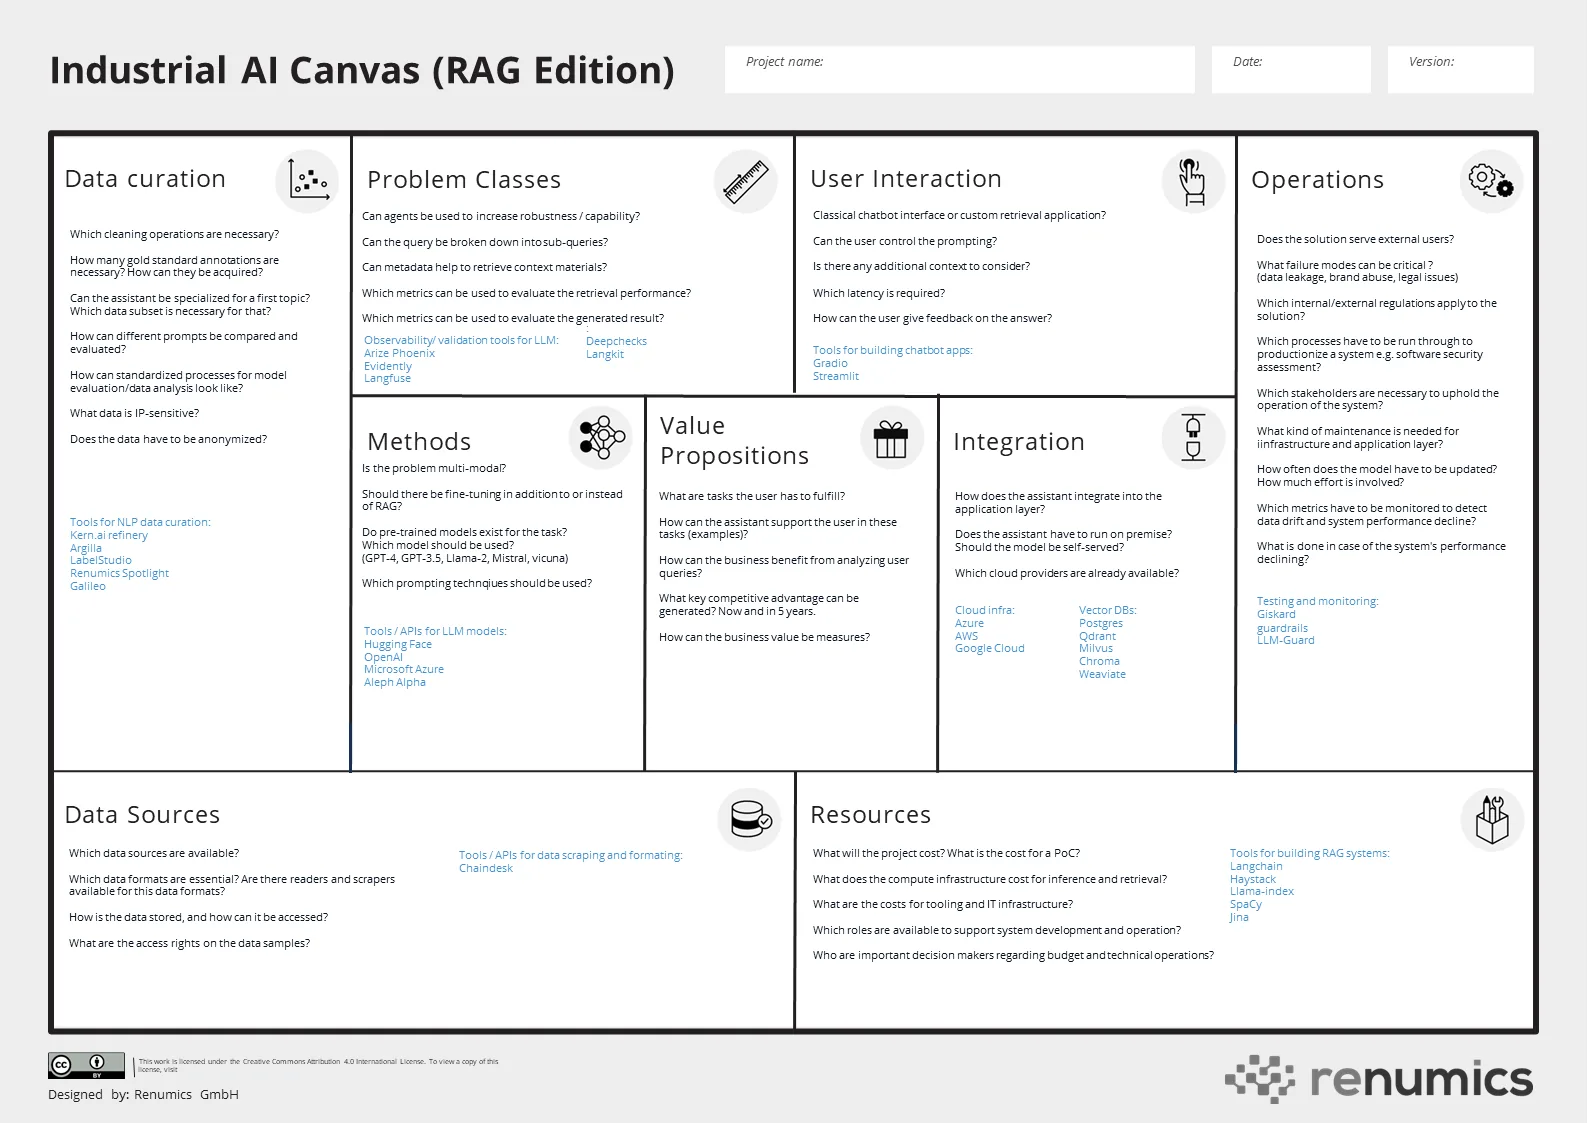This screenshot has width=1588, height=1123.
Task: Click the Methods neural network icon
Action: coord(601,437)
